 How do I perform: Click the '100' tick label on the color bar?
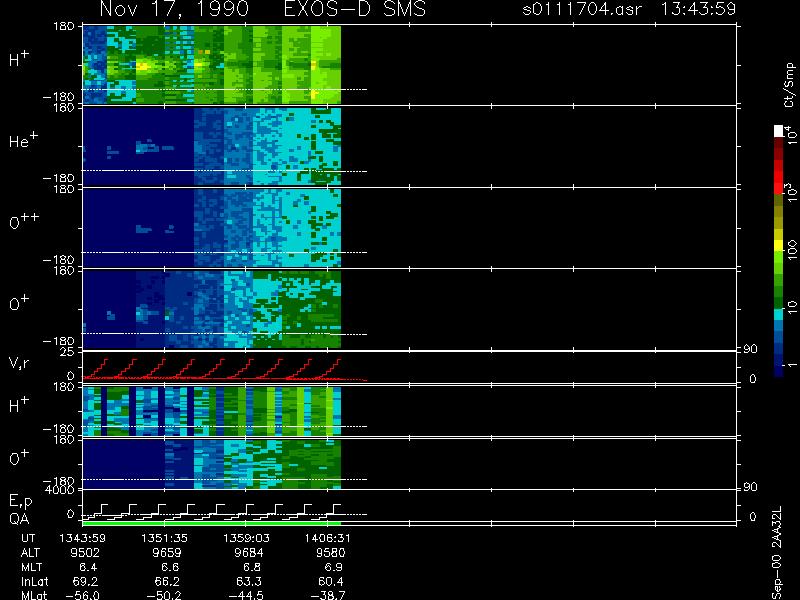tap(792, 249)
